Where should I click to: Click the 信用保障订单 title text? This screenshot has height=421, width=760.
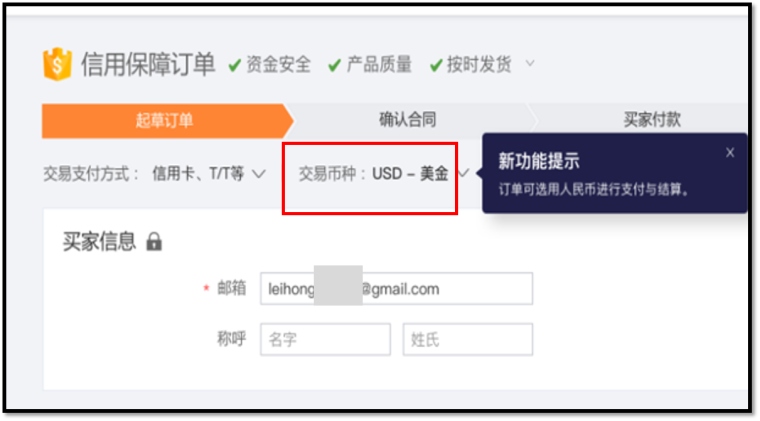tap(148, 64)
